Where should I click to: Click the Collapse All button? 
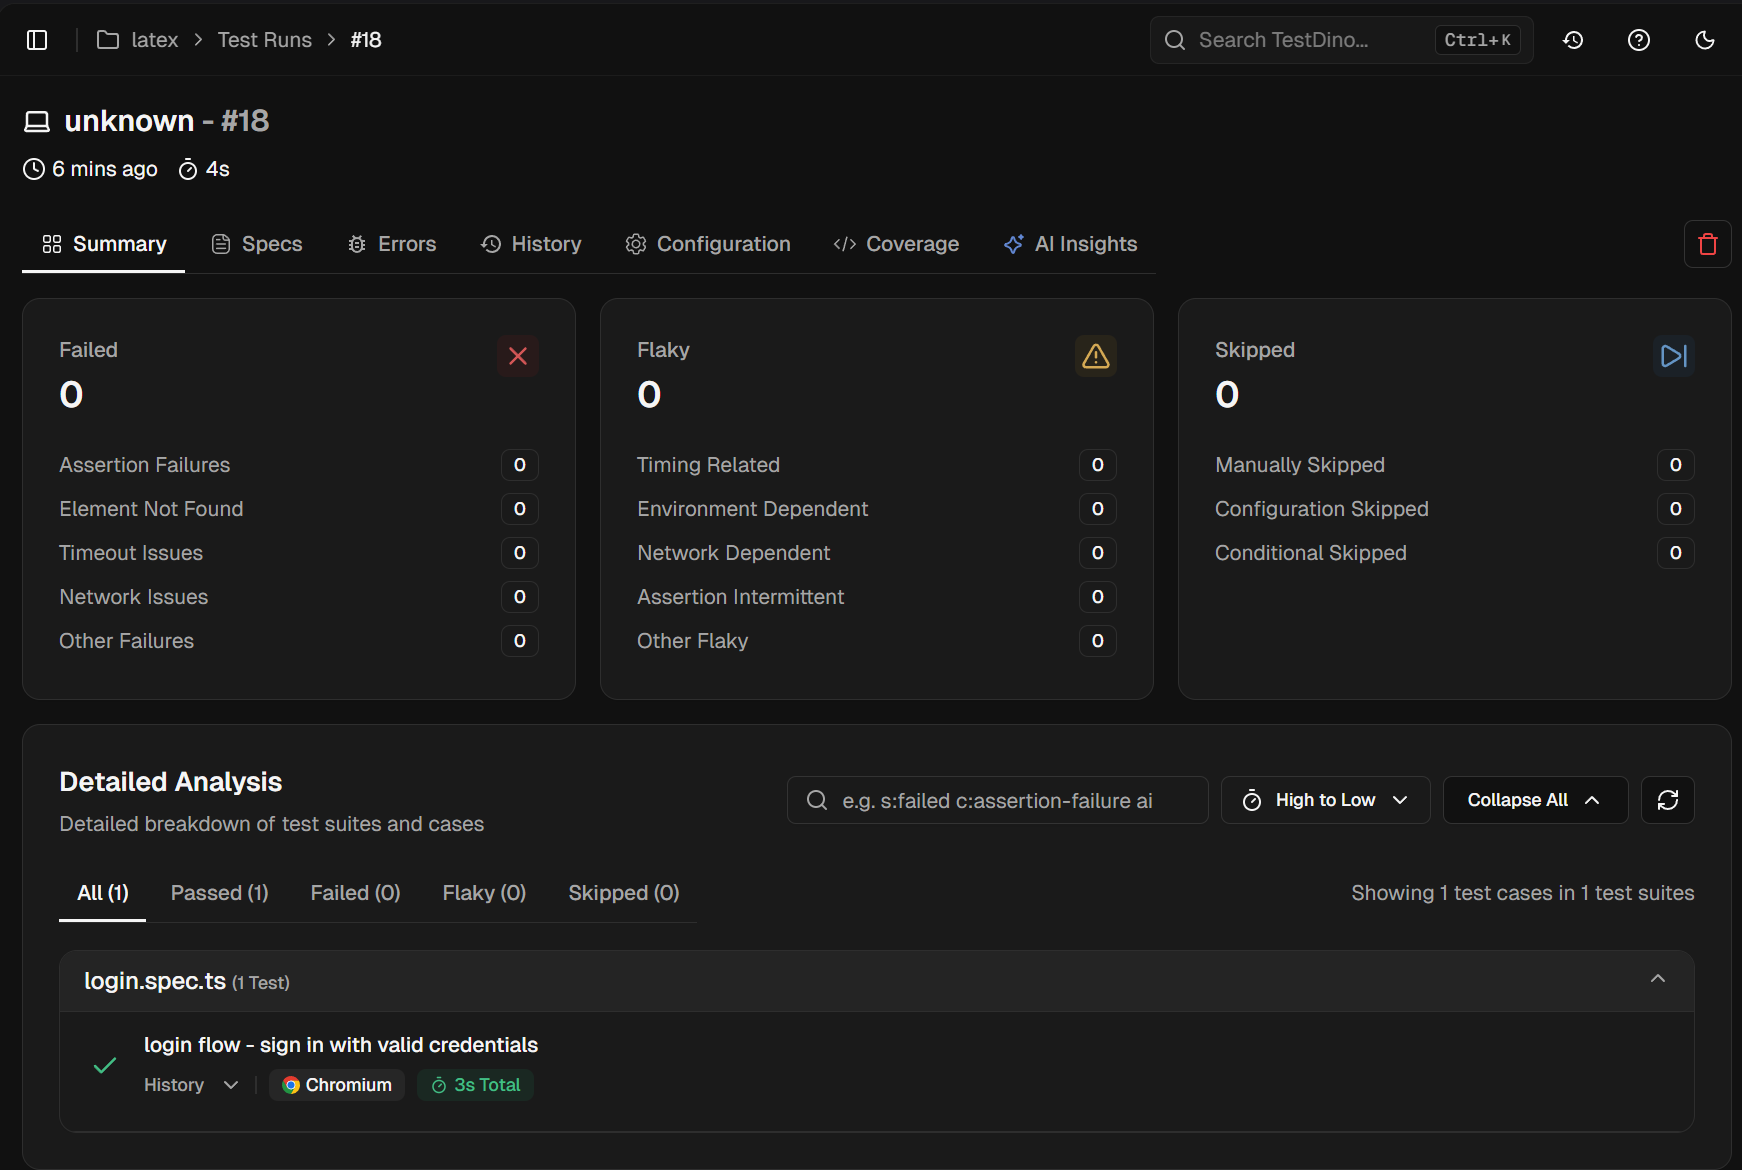click(x=1534, y=800)
